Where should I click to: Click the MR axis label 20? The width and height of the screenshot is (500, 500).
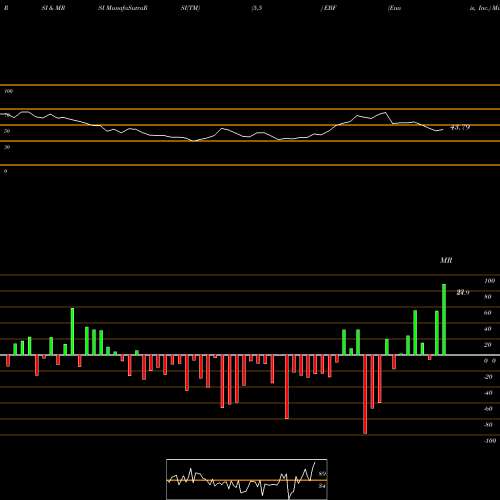tap(488, 345)
